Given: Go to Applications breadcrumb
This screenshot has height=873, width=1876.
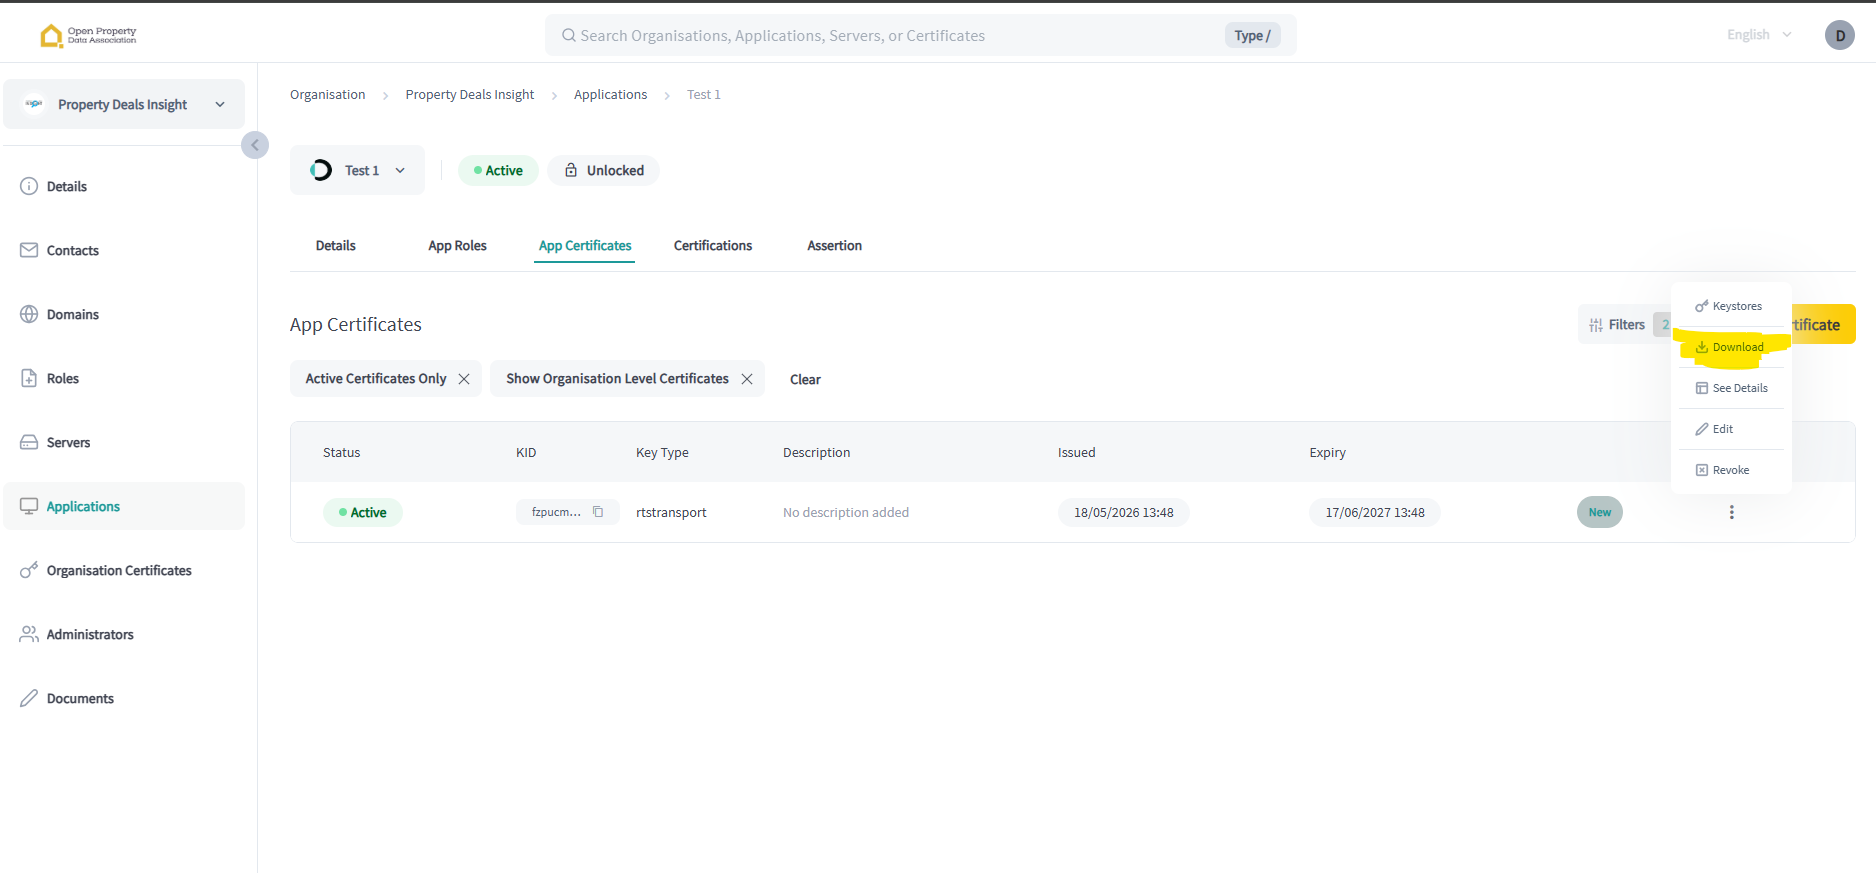Looking at the screenshot, I should pos(610,95).
